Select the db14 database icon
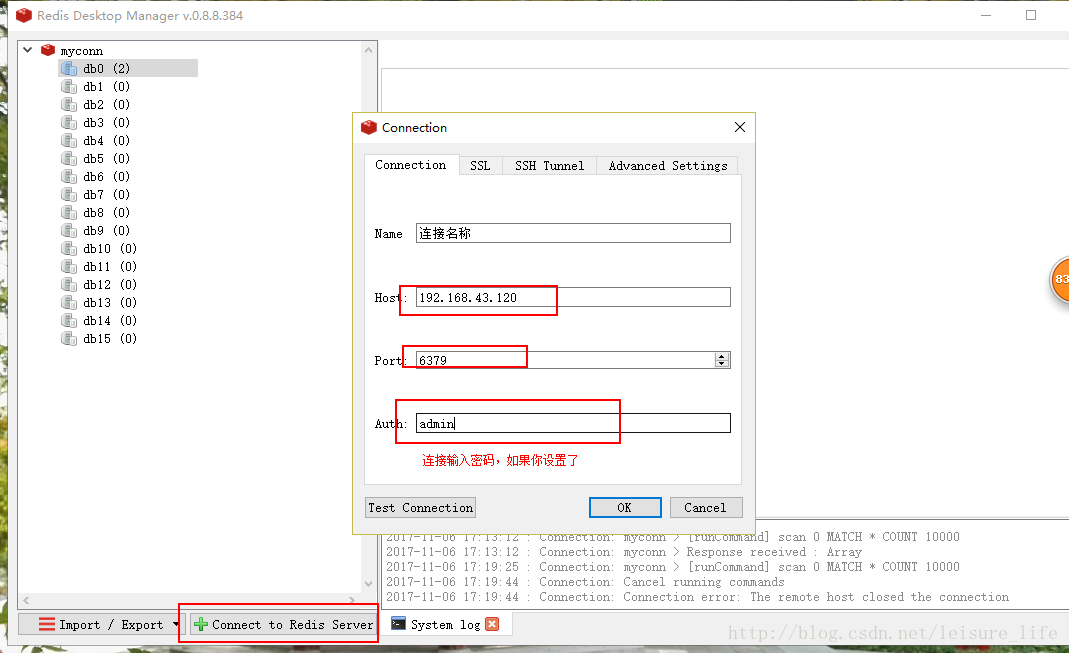The height and width of the screenshot is (653, 1069). click(69, 320)
